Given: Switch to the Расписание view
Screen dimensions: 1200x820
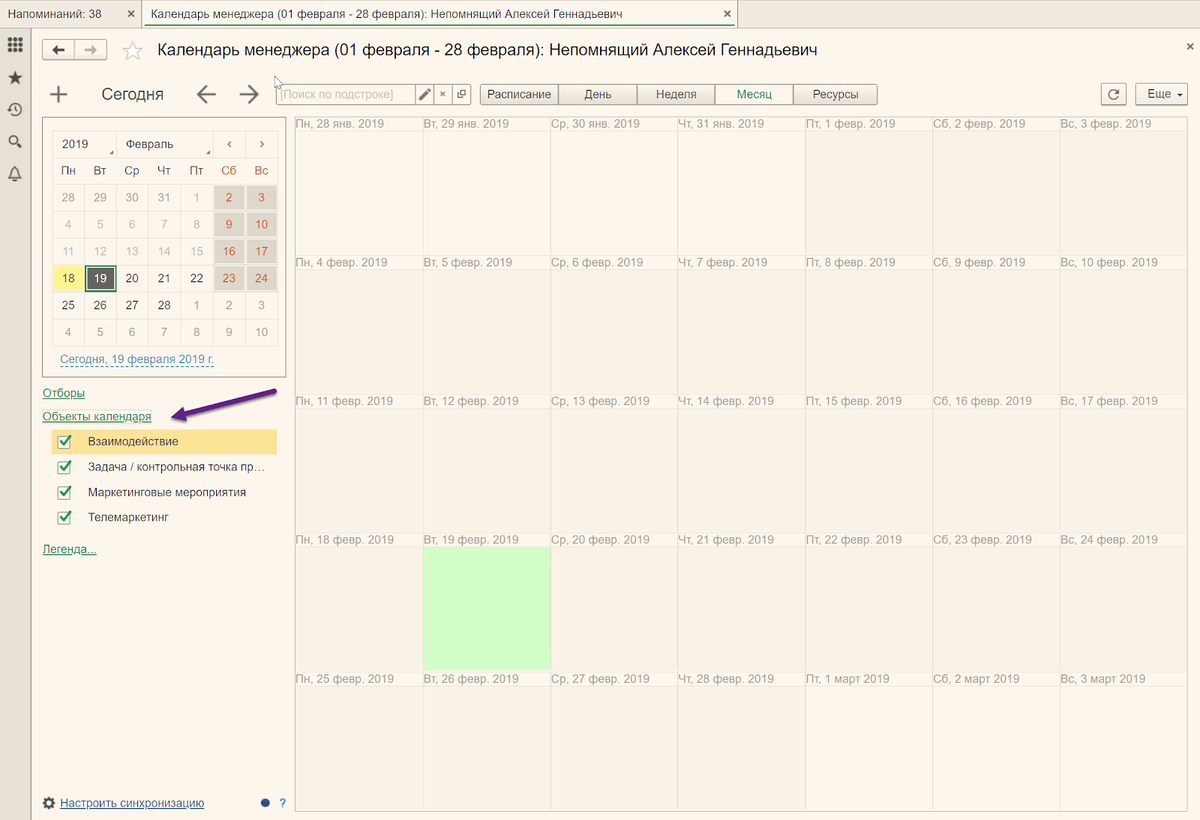Looking at the screenshot, I should [x=519, y=94].
